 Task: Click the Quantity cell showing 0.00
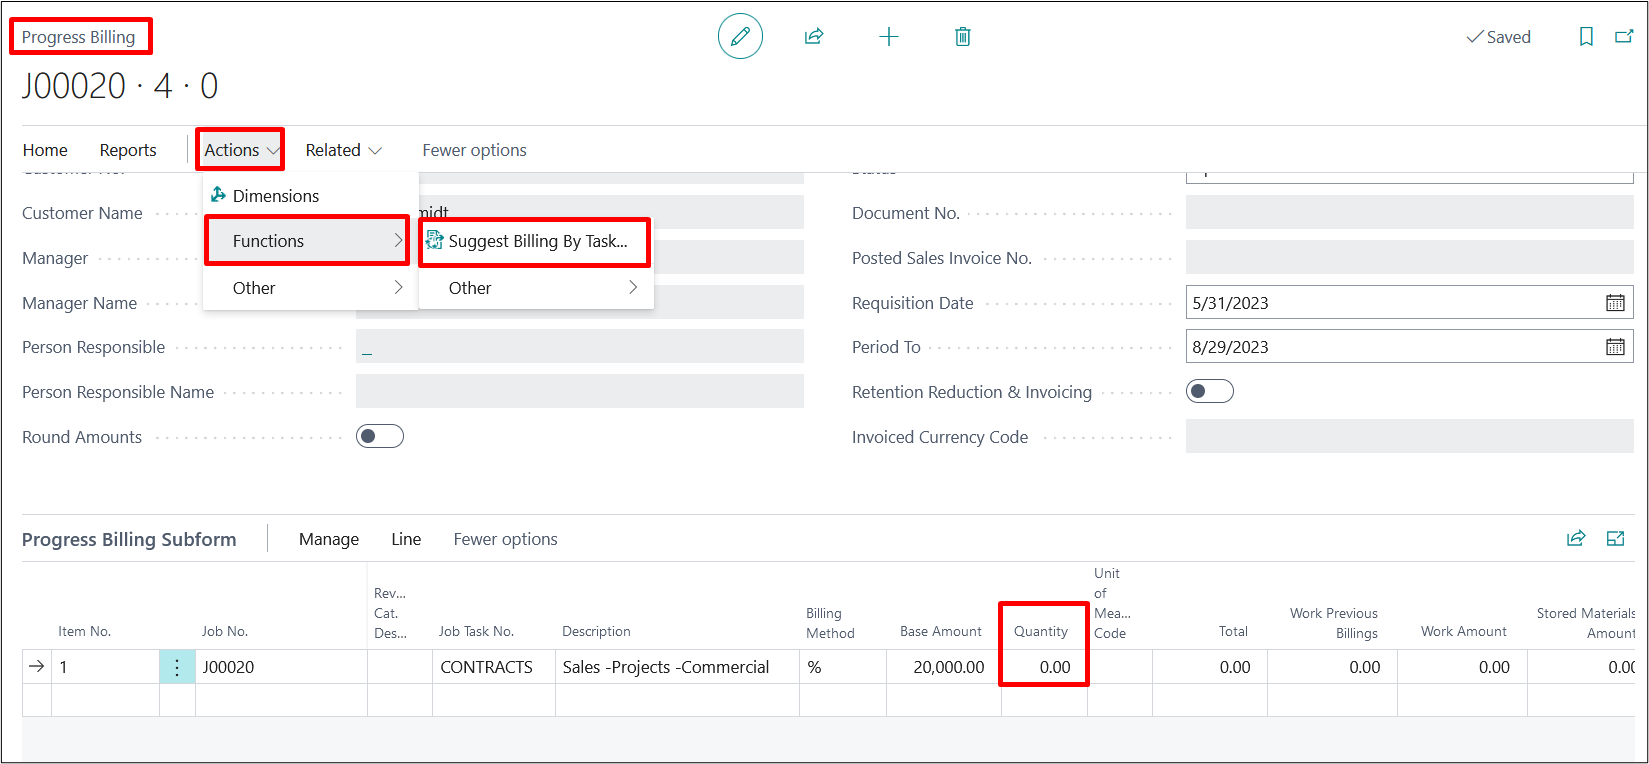[1044, 667]
